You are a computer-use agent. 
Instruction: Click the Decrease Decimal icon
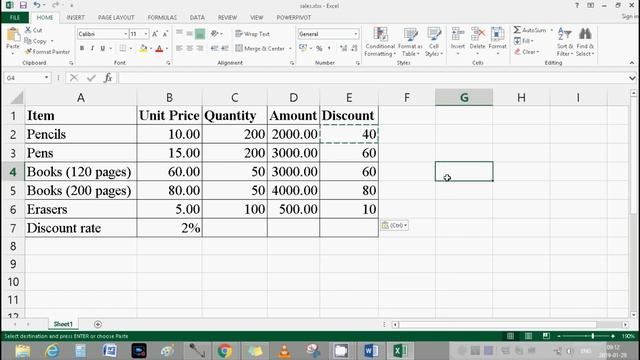(354, 48)
